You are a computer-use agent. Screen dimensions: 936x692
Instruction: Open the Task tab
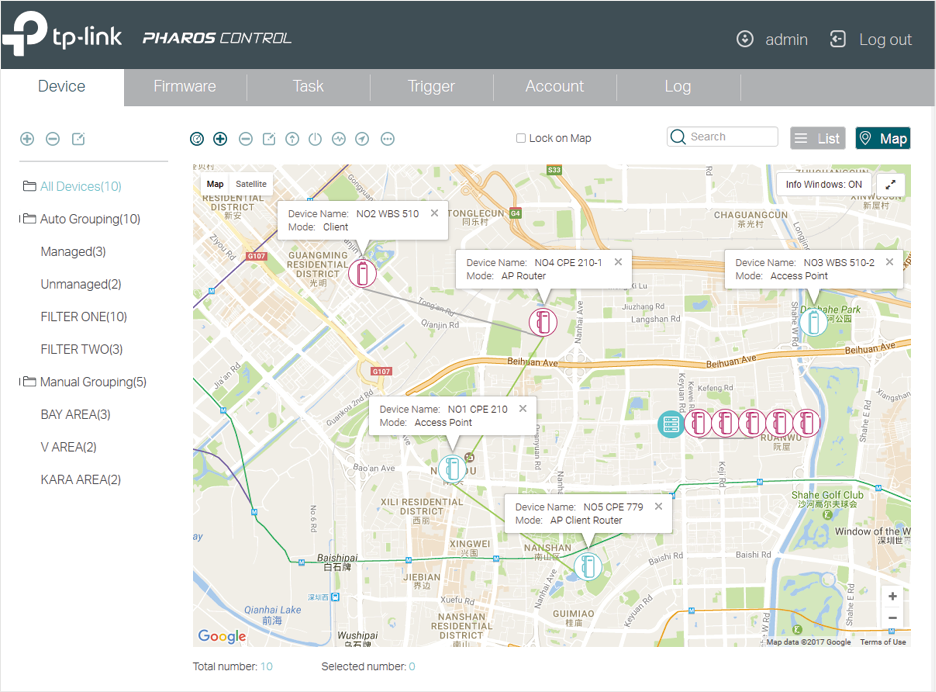(x=309, y=87)
